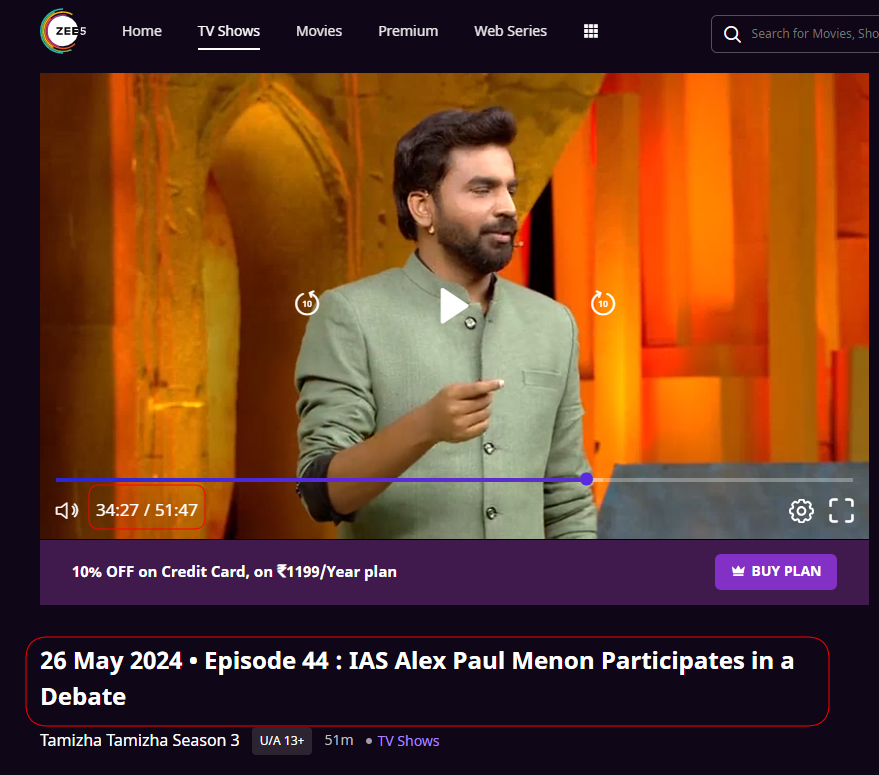Seek on the unplayed grey part of progress bar
This screenshot has height=775, width=879.
pos(723,480)
